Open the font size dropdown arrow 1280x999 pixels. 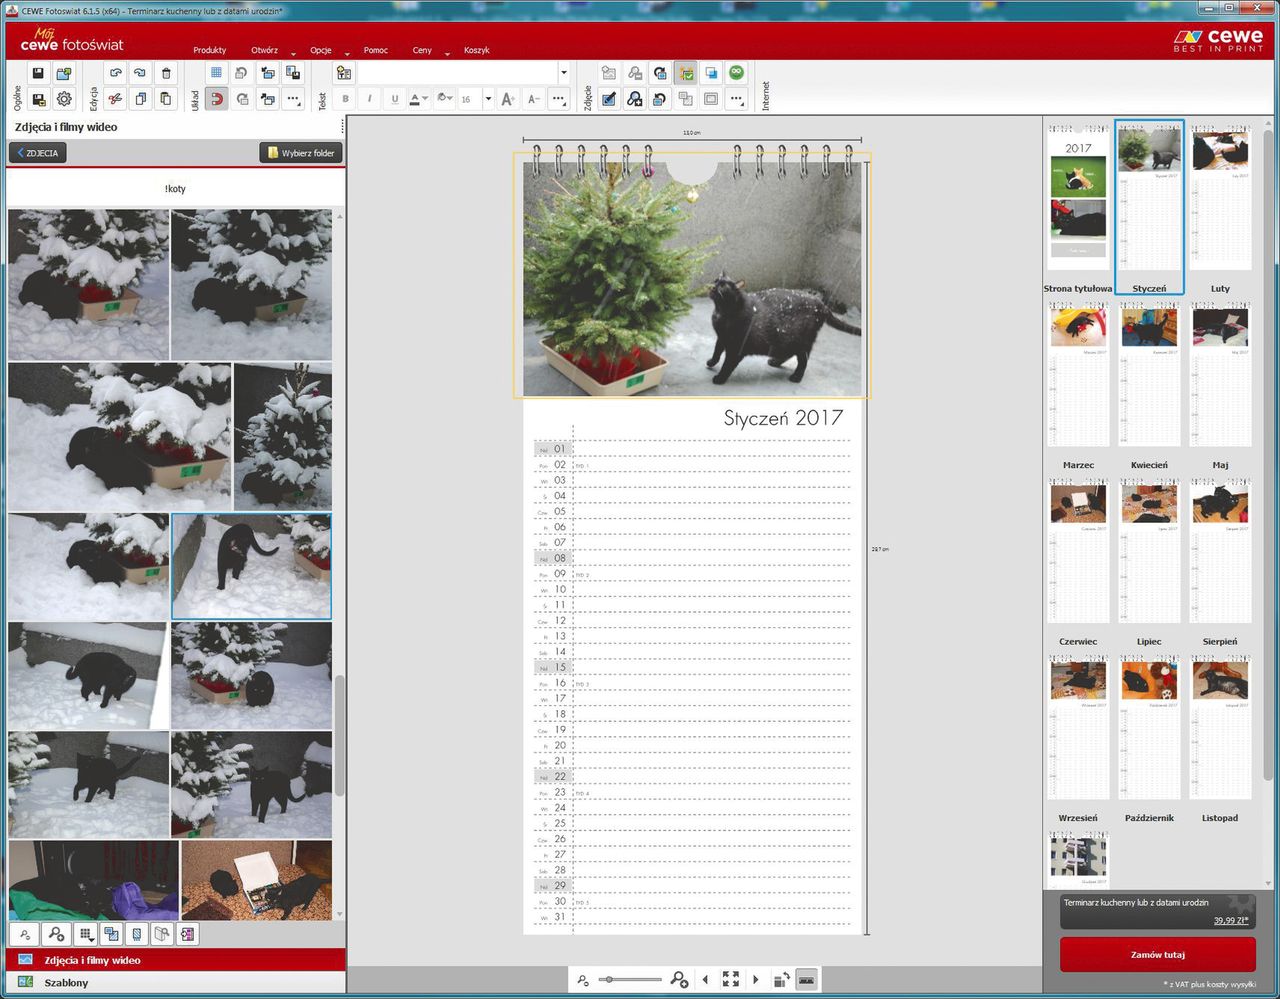click(488, 99)
